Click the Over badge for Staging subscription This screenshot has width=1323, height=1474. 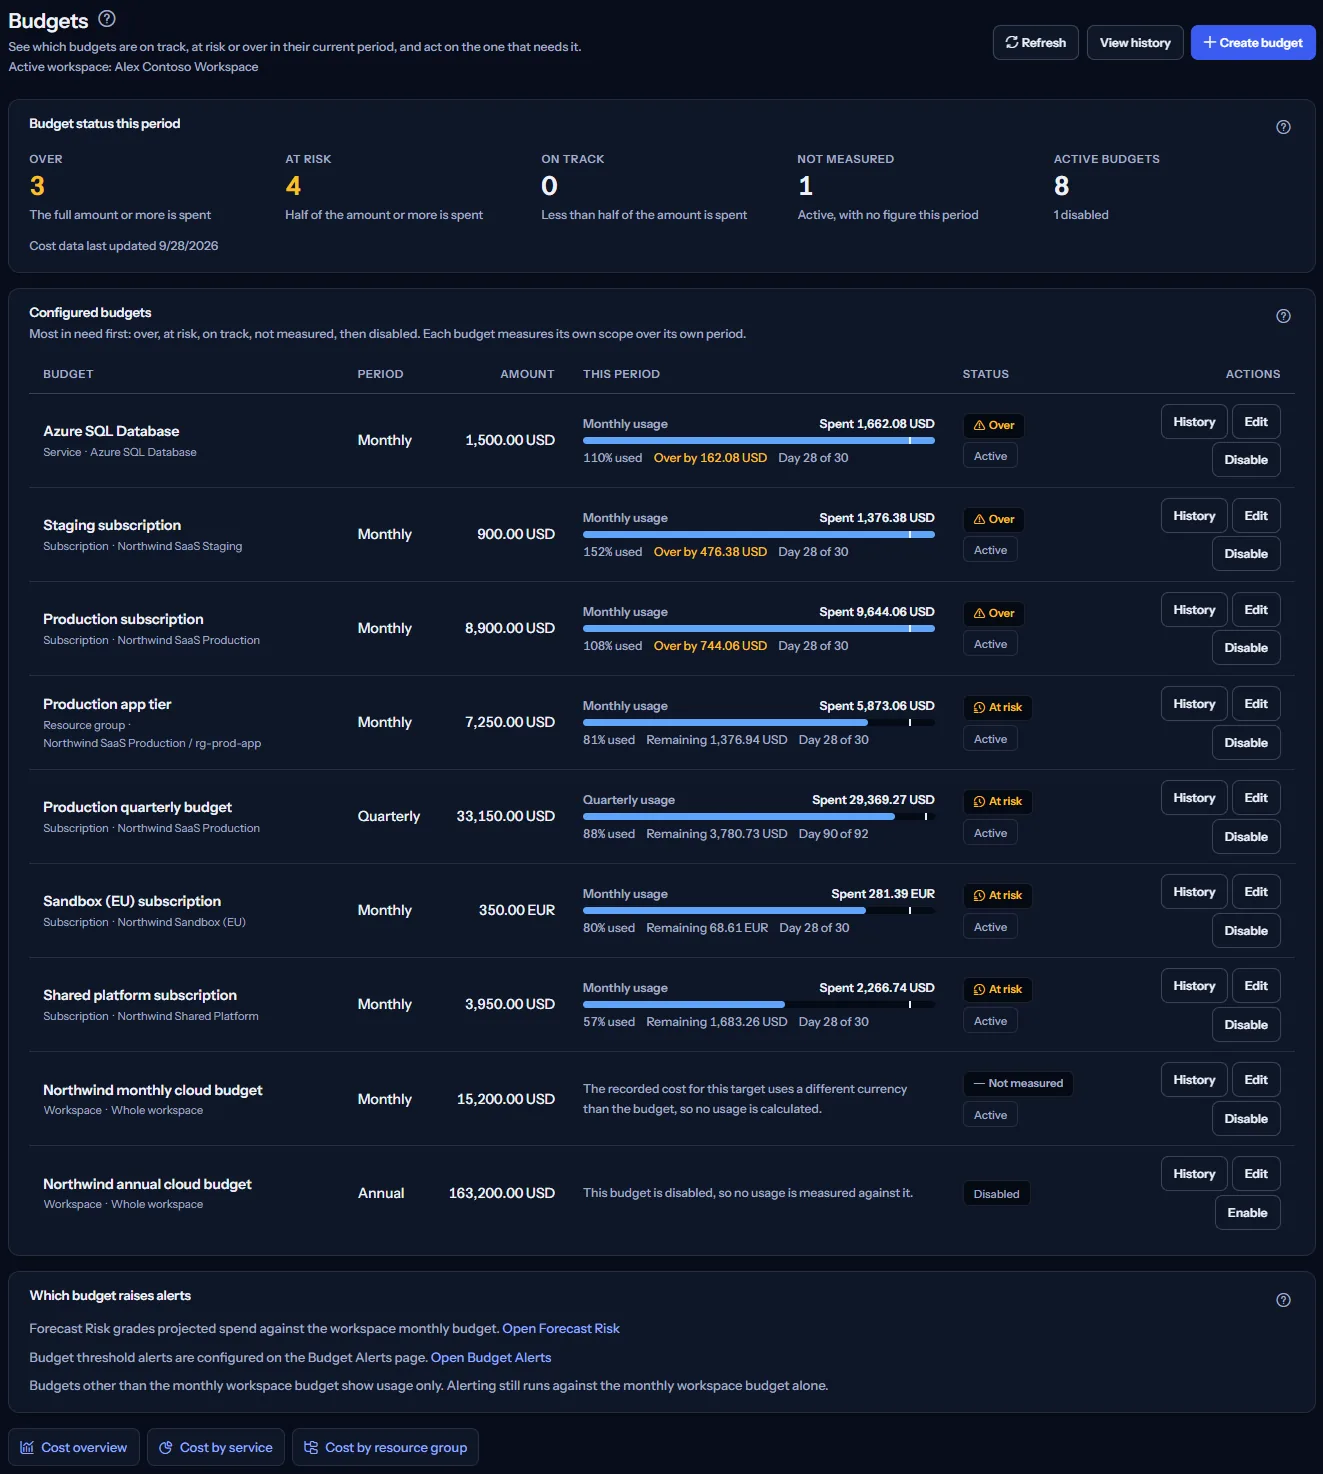tap(993, 519)
